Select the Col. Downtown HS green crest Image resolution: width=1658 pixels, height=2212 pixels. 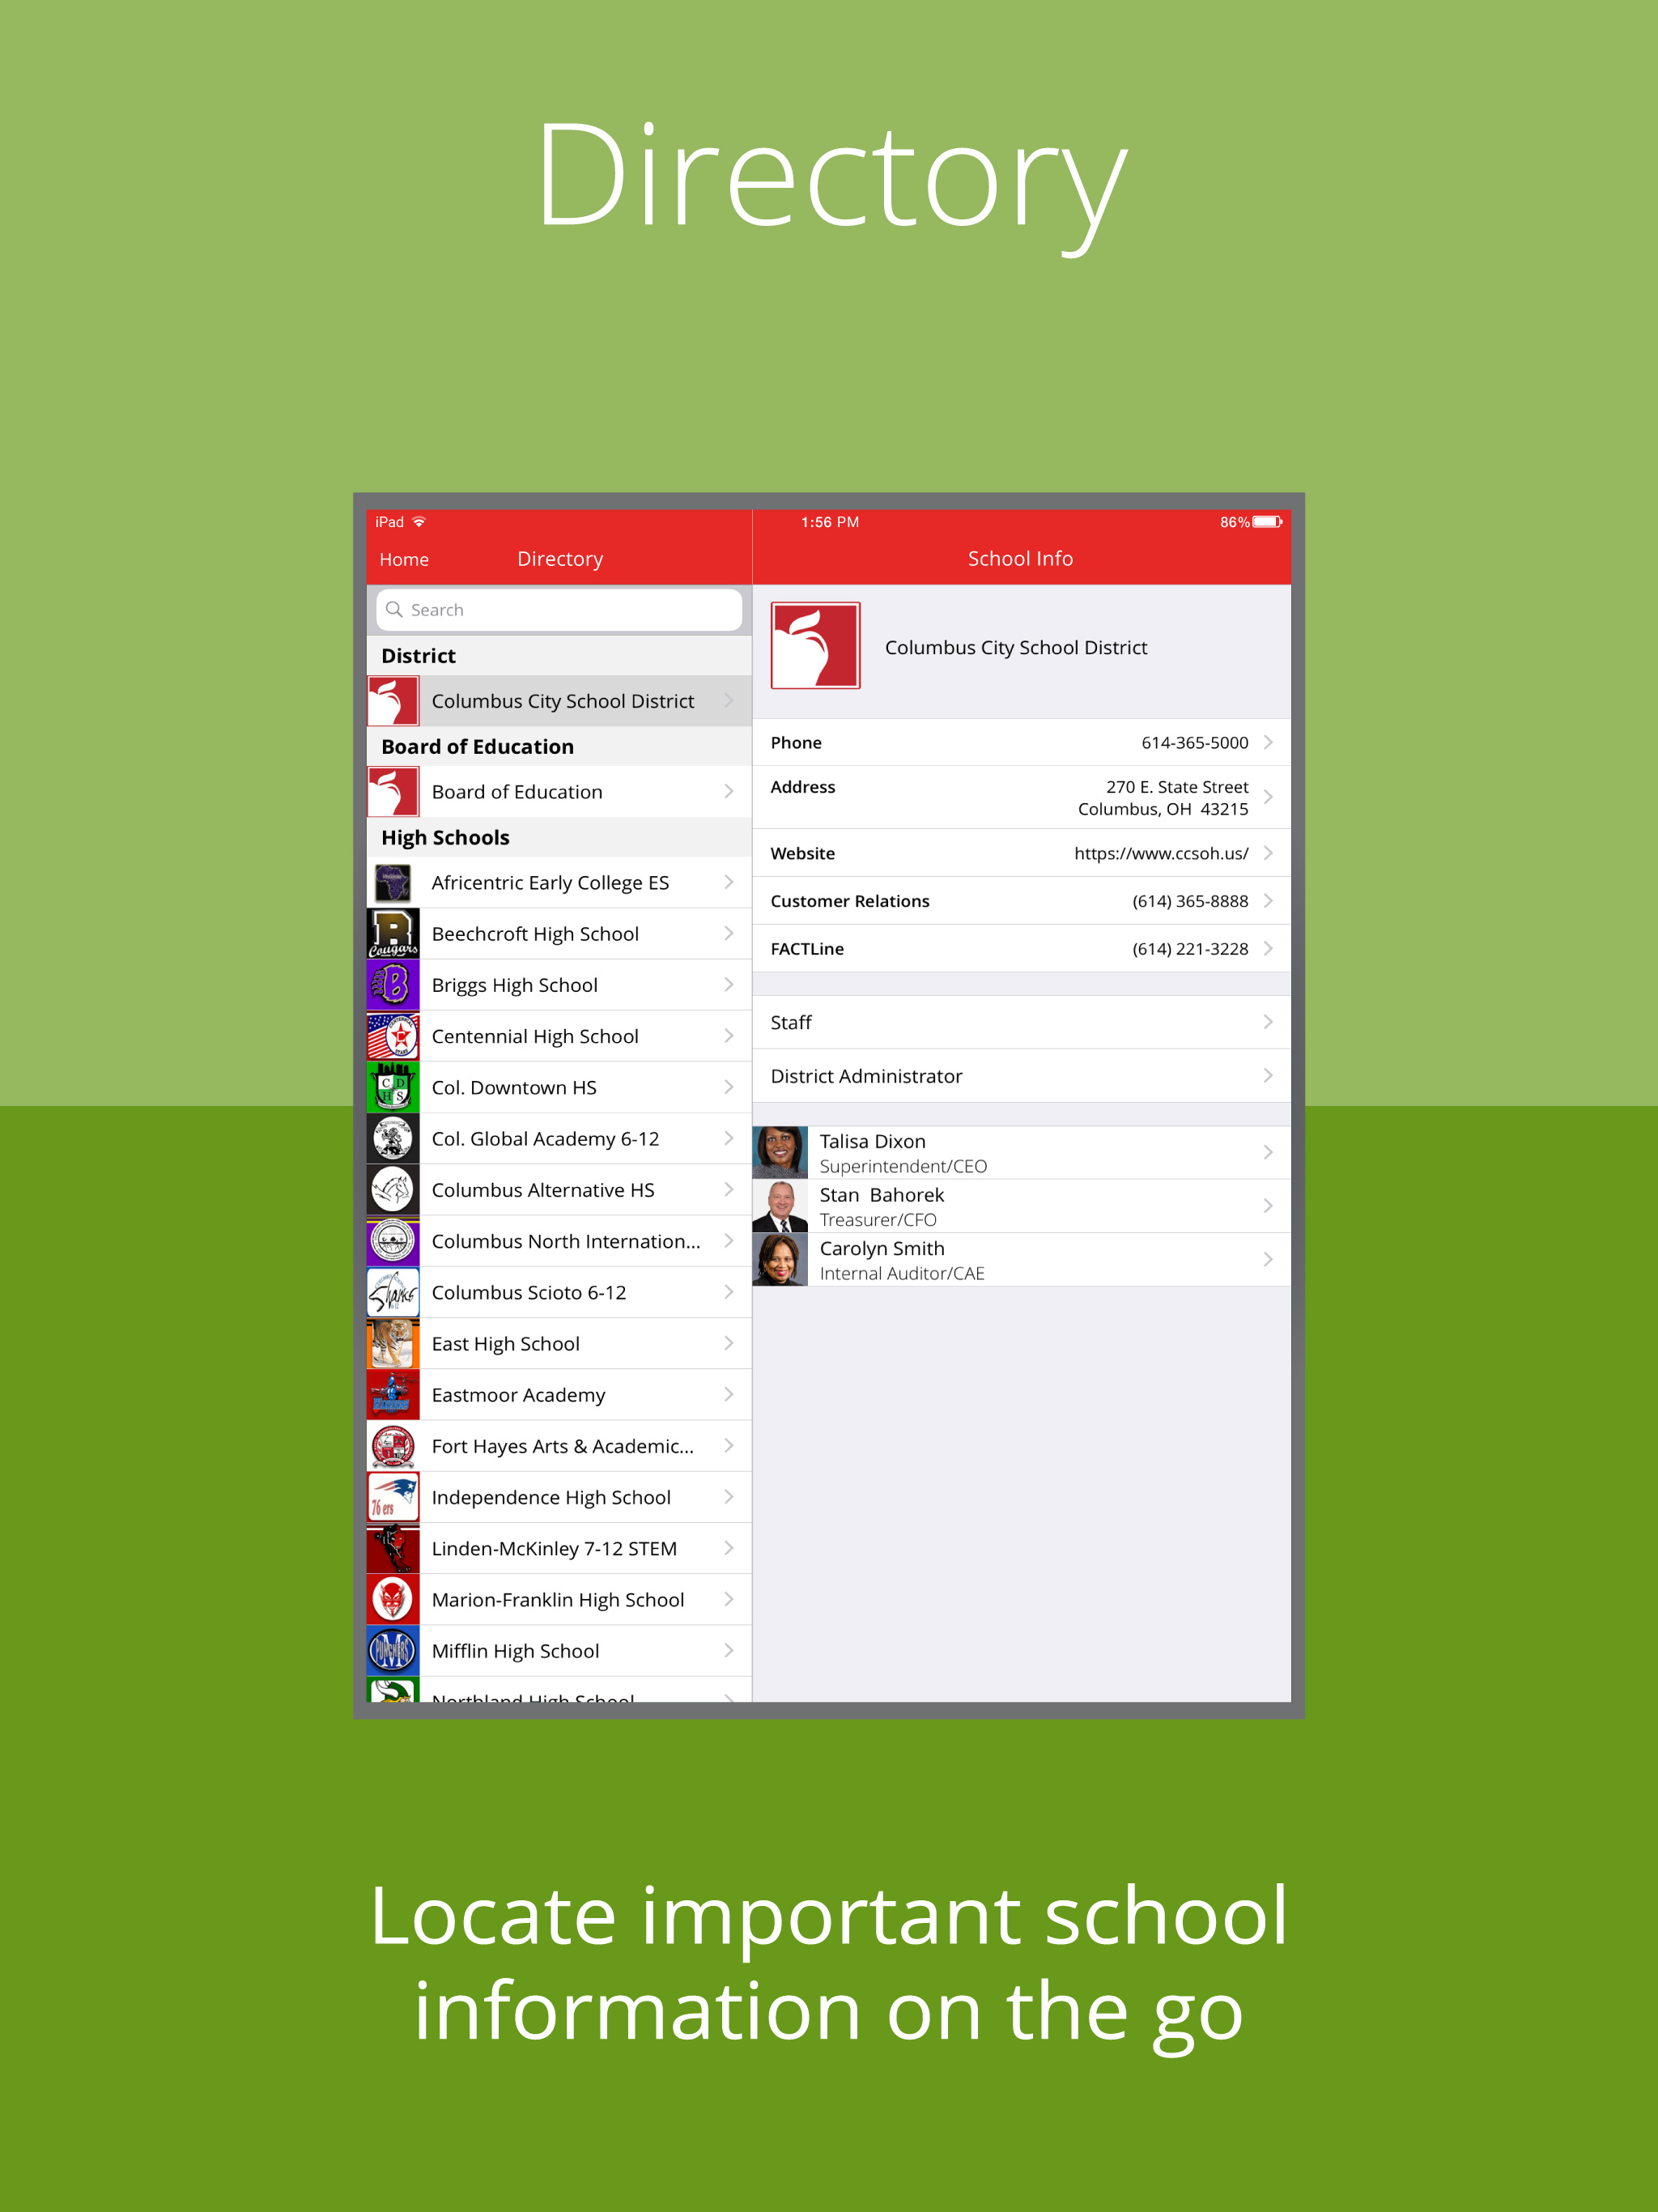click(393, 1087)
